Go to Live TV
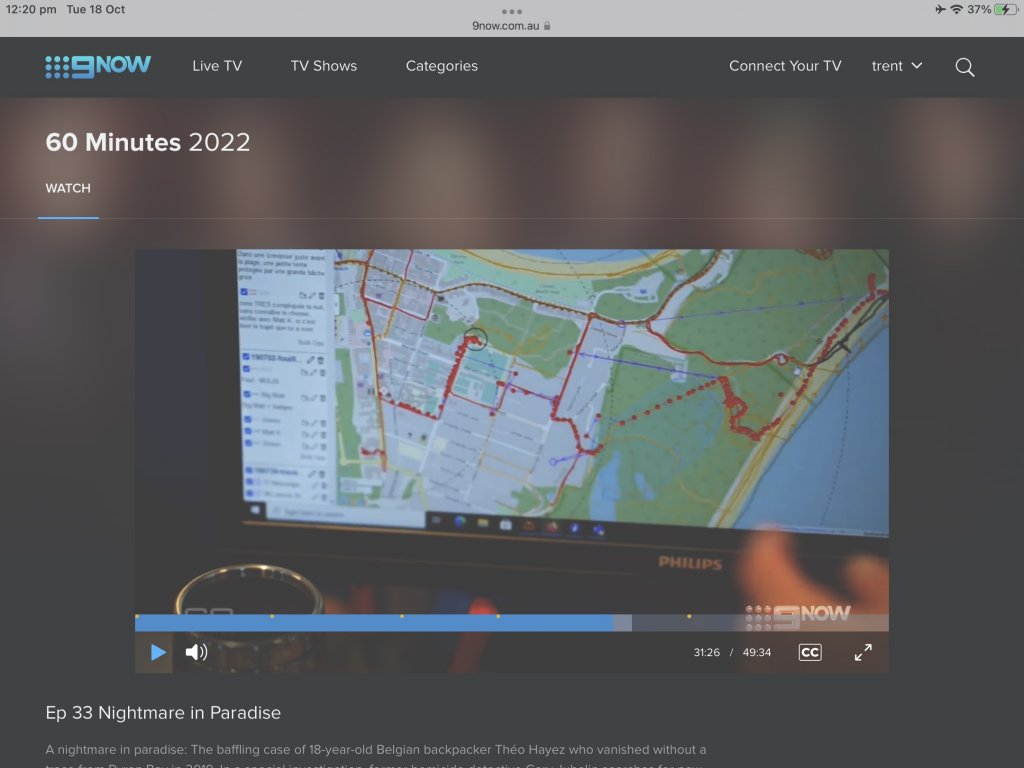The width and height of the screenshot is (1024, 768). [x=217, y=66]
